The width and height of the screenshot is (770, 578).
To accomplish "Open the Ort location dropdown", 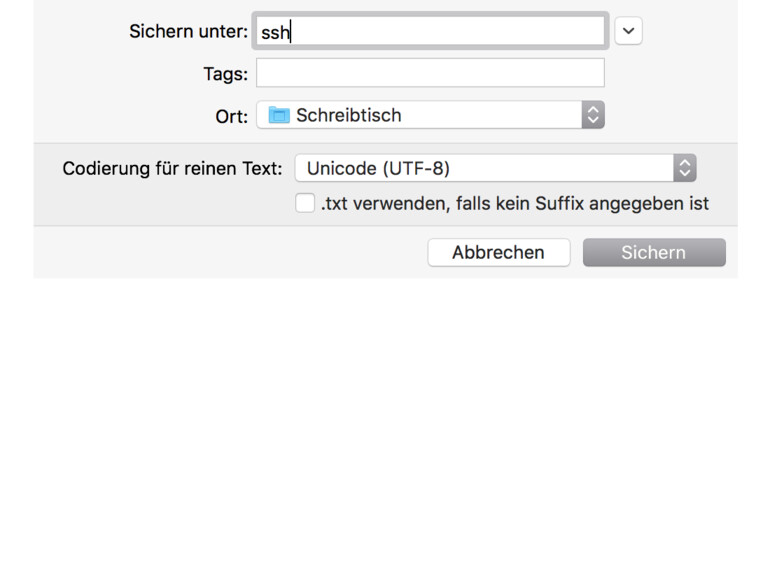I will (430, 115).
